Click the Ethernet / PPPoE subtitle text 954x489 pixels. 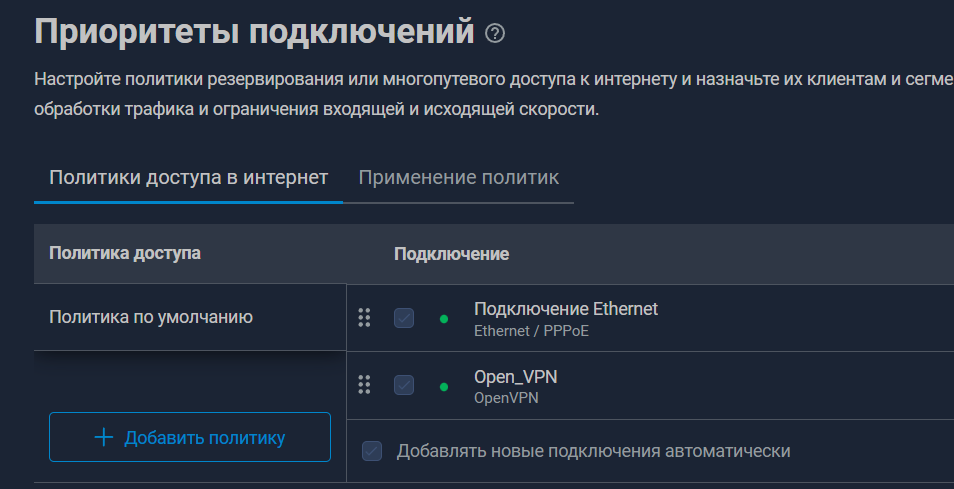point(531,330)
